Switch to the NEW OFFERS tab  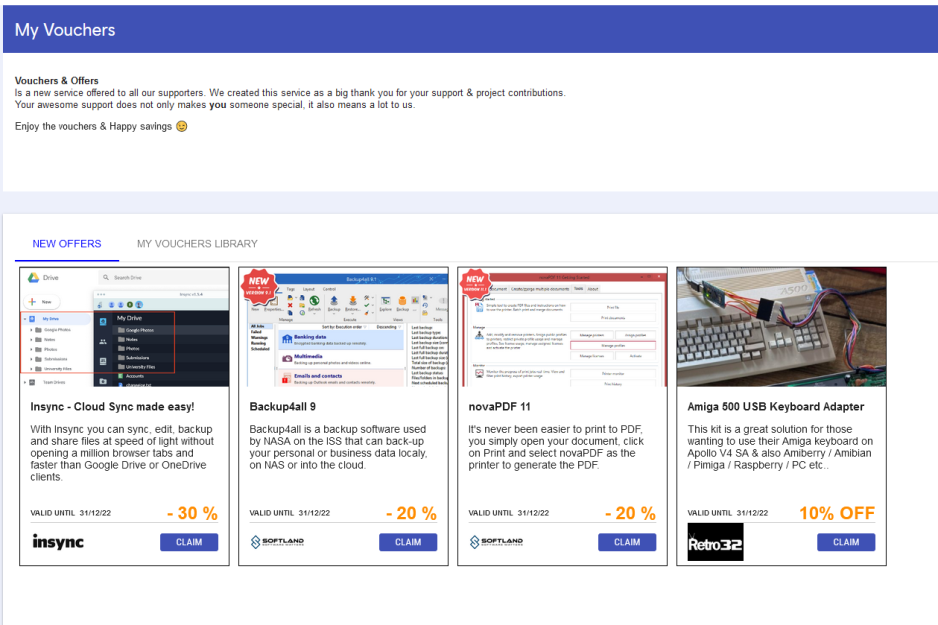67,244
